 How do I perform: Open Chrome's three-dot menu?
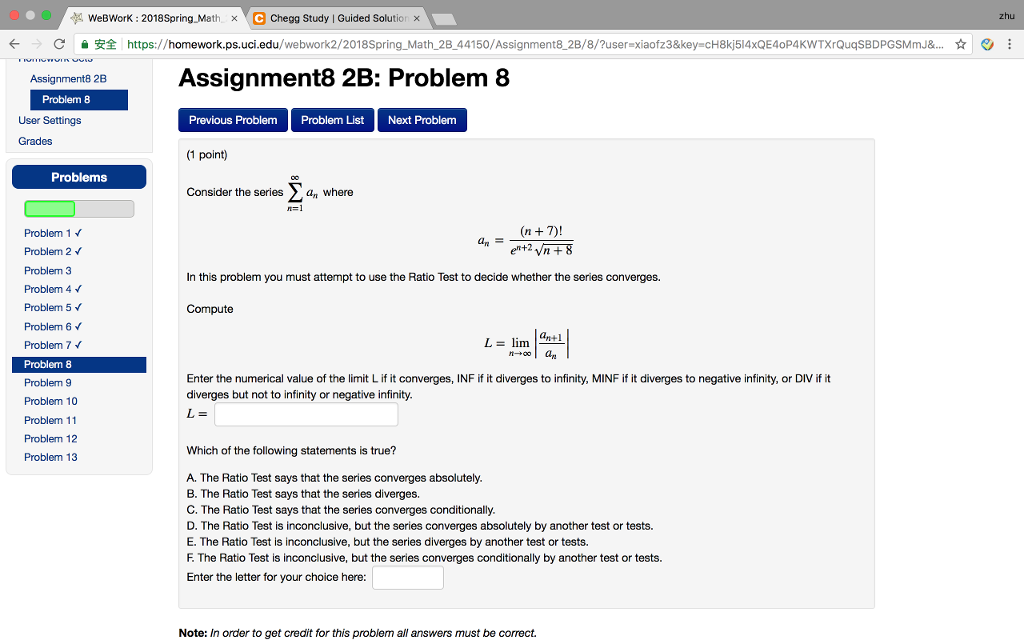[1012, 45]
